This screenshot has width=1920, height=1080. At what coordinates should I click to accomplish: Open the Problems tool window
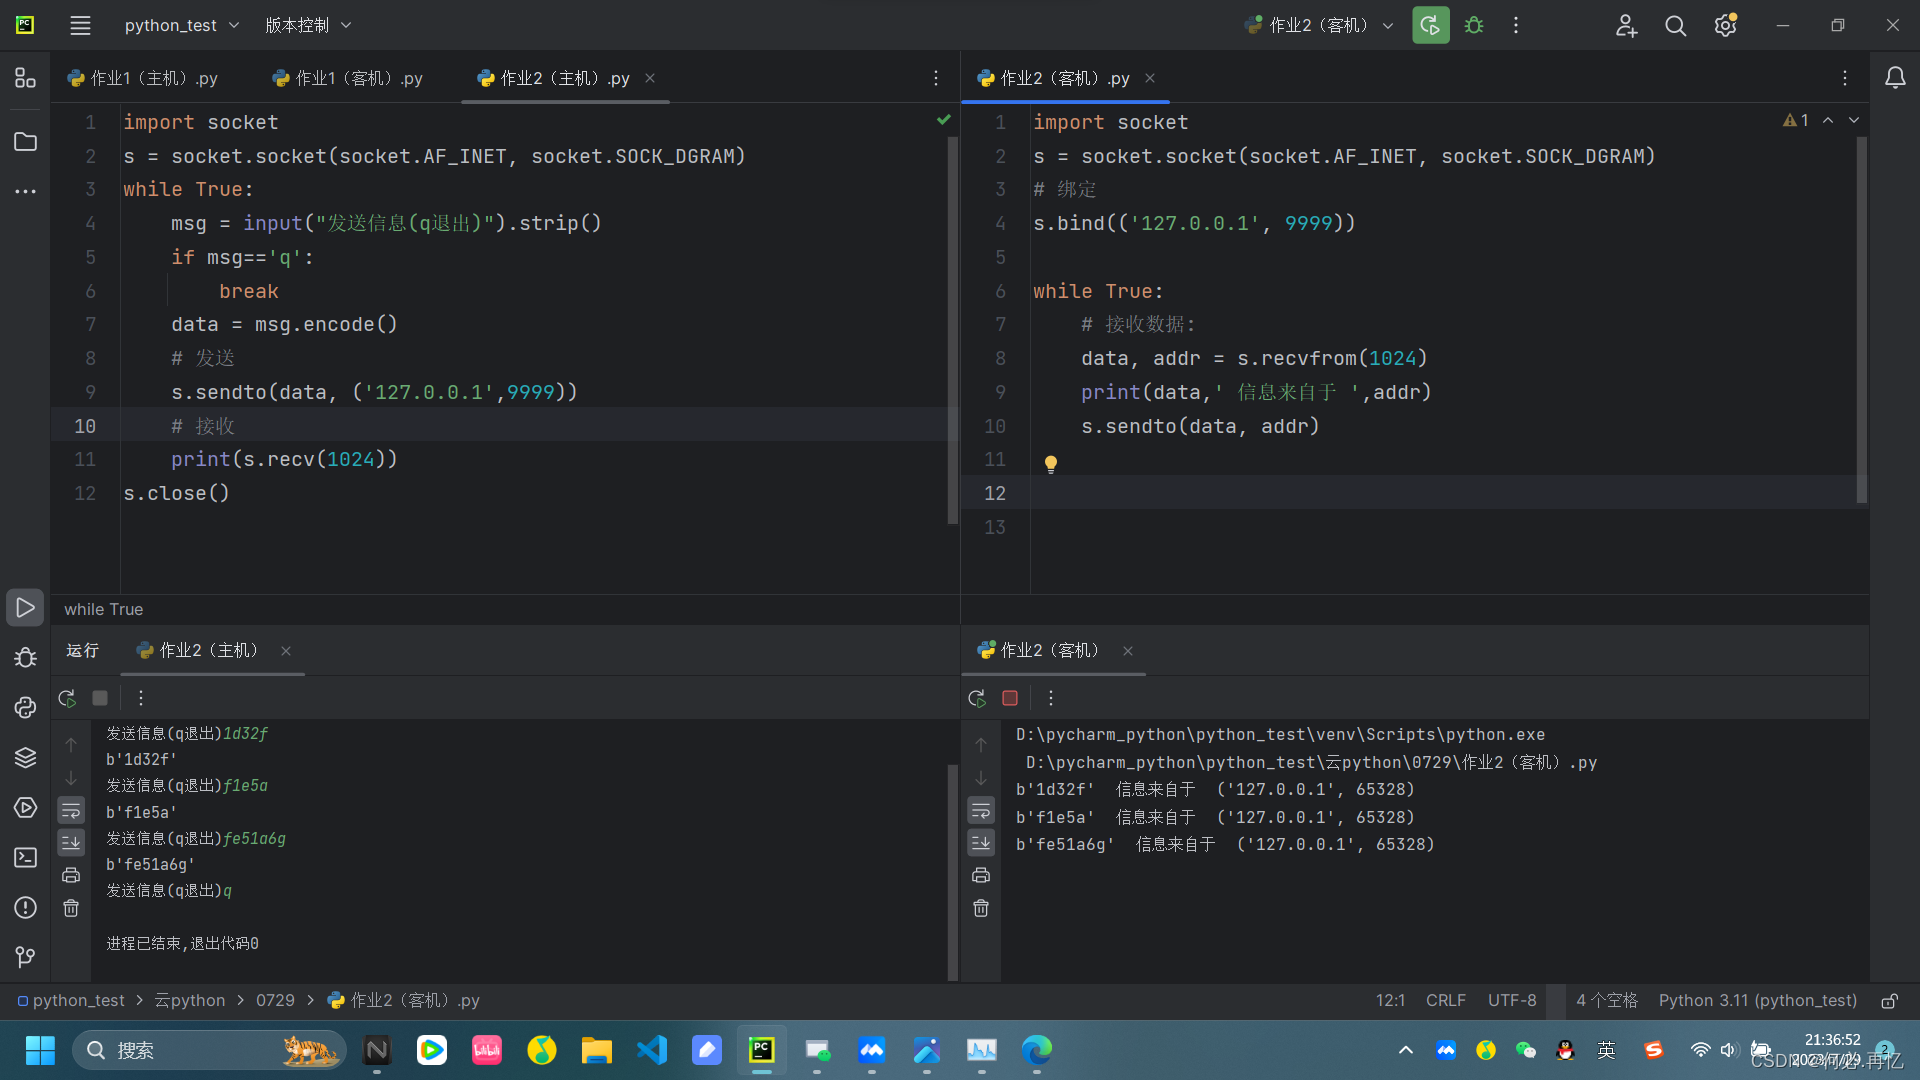(x=25, y=907)
